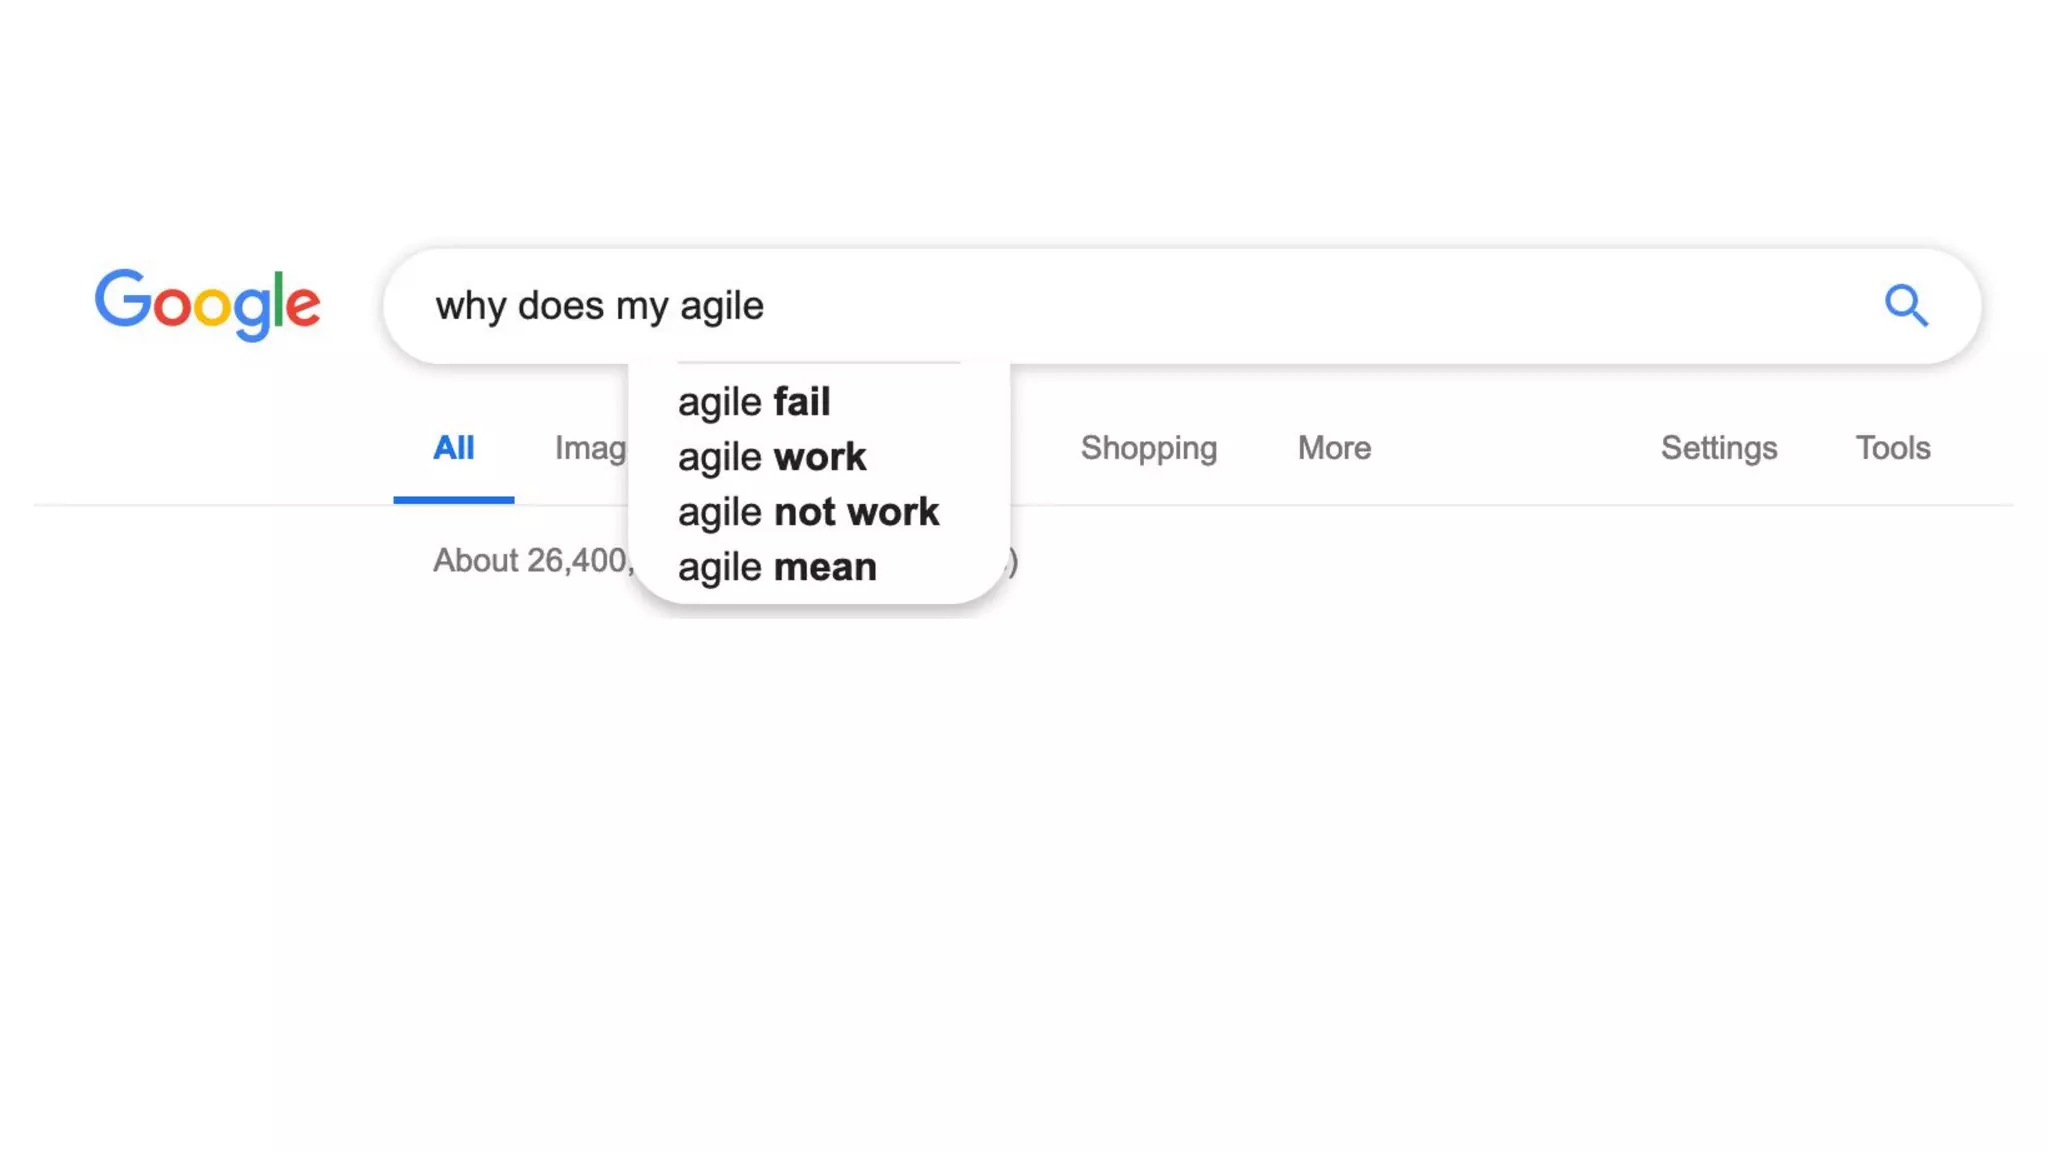This screenshot has width=2048, height=1152.
Task: Switch to the All results tab
Action: (x=453, y=448)
